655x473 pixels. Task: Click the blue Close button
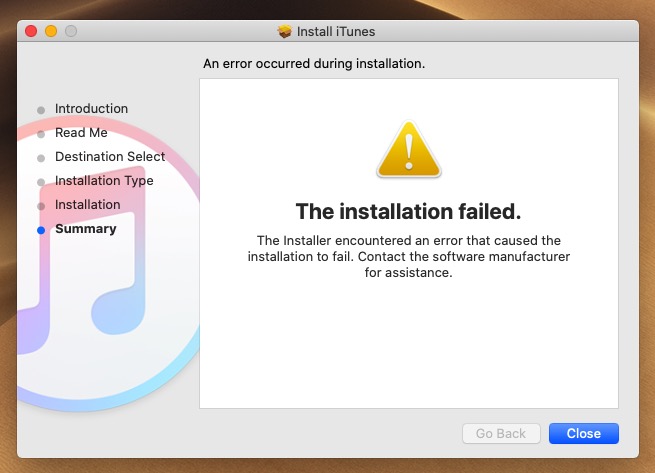pyautogui.click(x=584, y=433)
